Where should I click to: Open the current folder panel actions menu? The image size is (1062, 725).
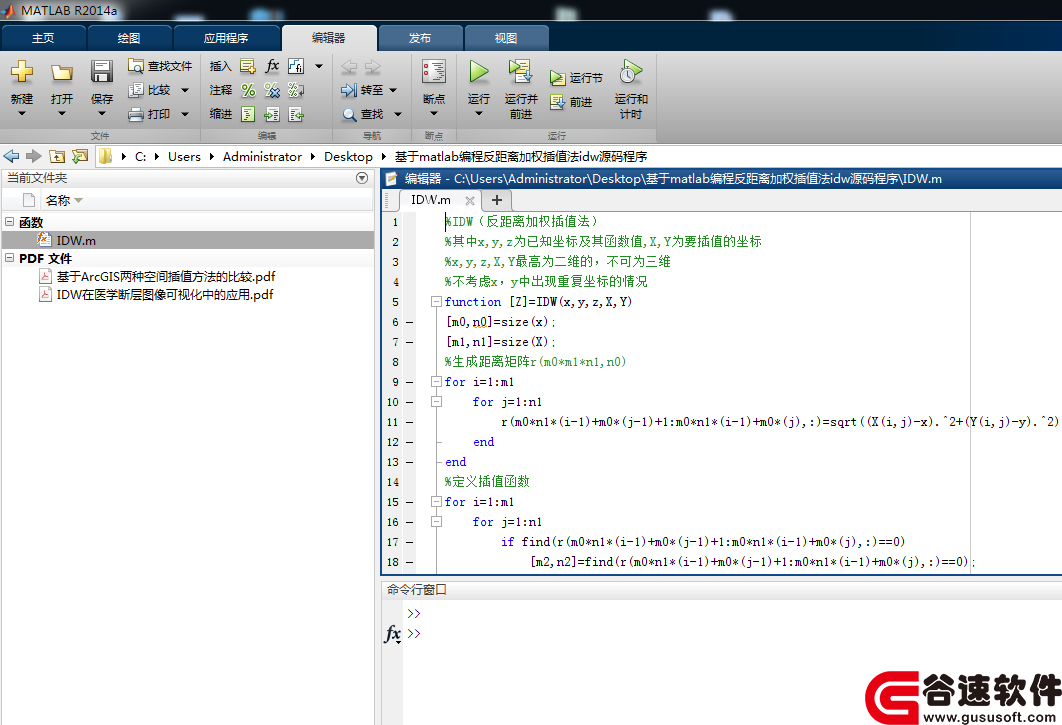362,178
